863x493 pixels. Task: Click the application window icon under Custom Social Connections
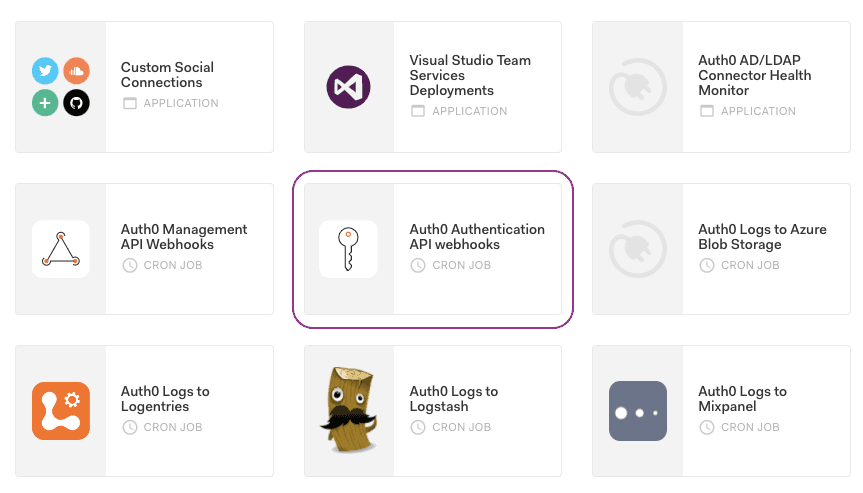[x=130, y=103]
